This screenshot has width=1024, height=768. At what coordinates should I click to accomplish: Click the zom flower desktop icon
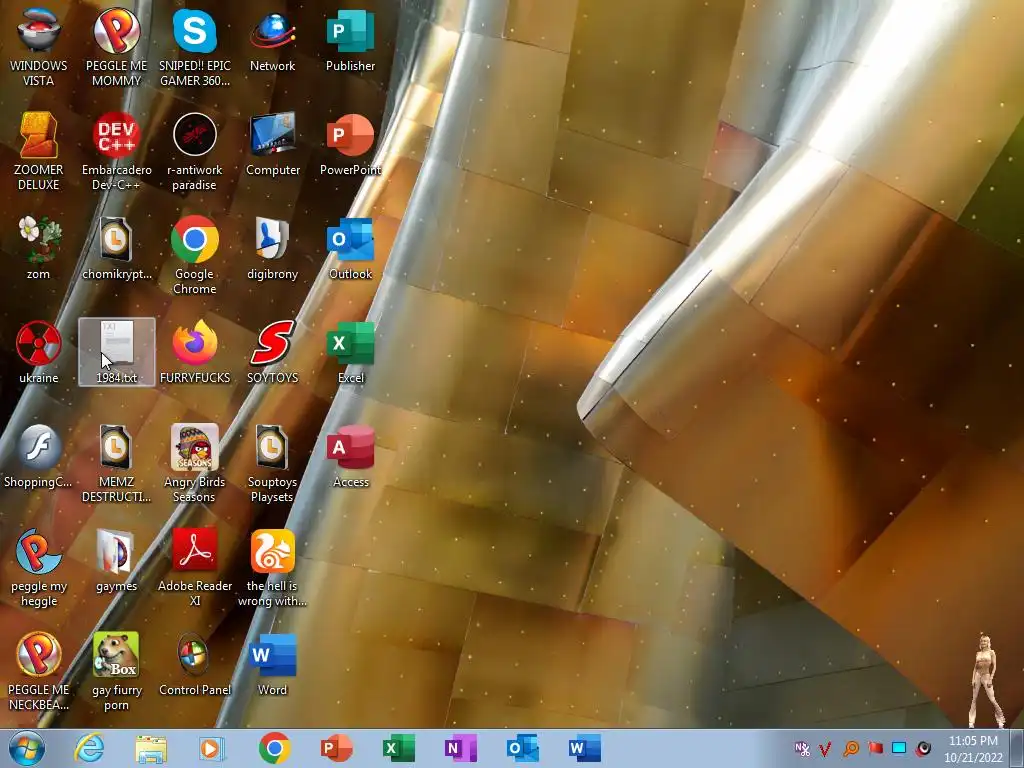(39, 248)
